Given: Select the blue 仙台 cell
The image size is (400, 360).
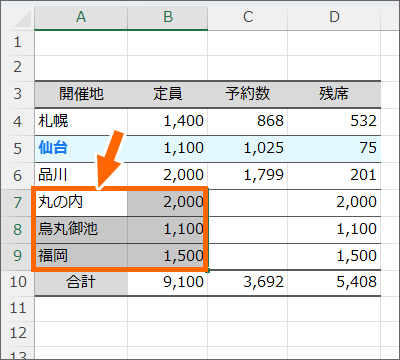Looking at the screenshot, I should point(81,149).
